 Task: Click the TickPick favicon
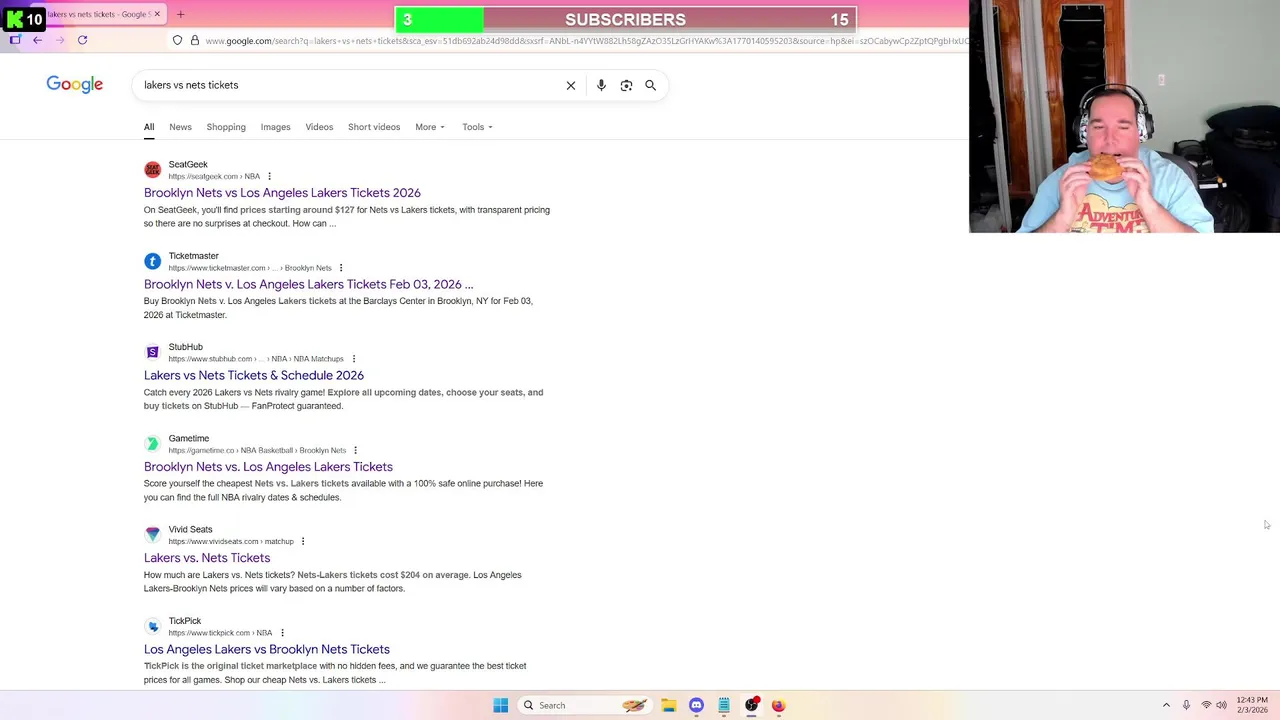(x=152, y=626)
